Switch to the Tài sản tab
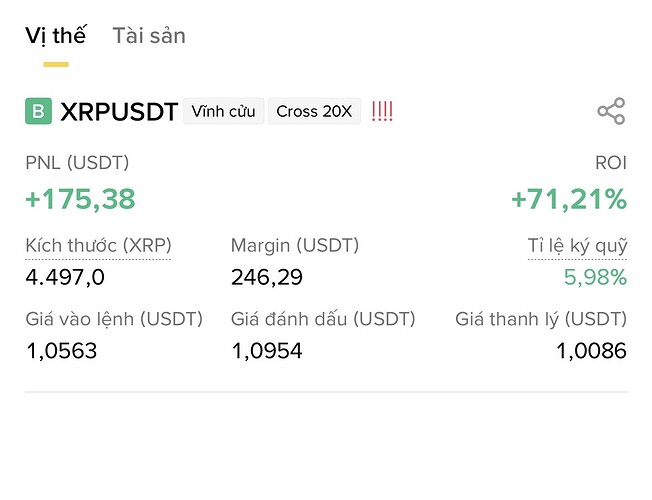 click(149, 36)
